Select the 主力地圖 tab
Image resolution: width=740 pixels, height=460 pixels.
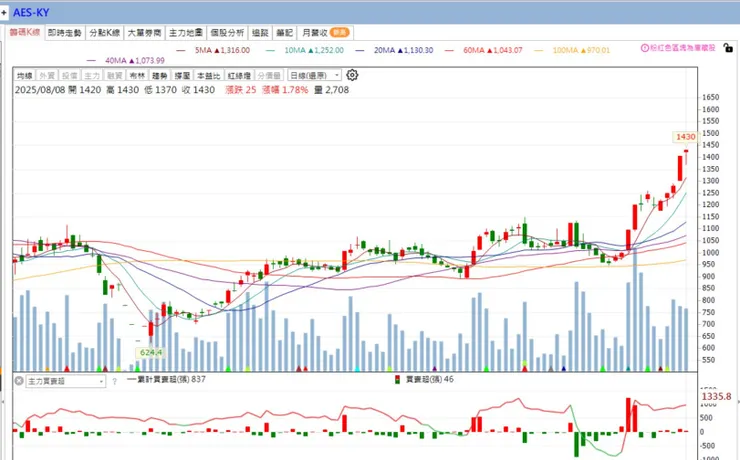(185, 33)
